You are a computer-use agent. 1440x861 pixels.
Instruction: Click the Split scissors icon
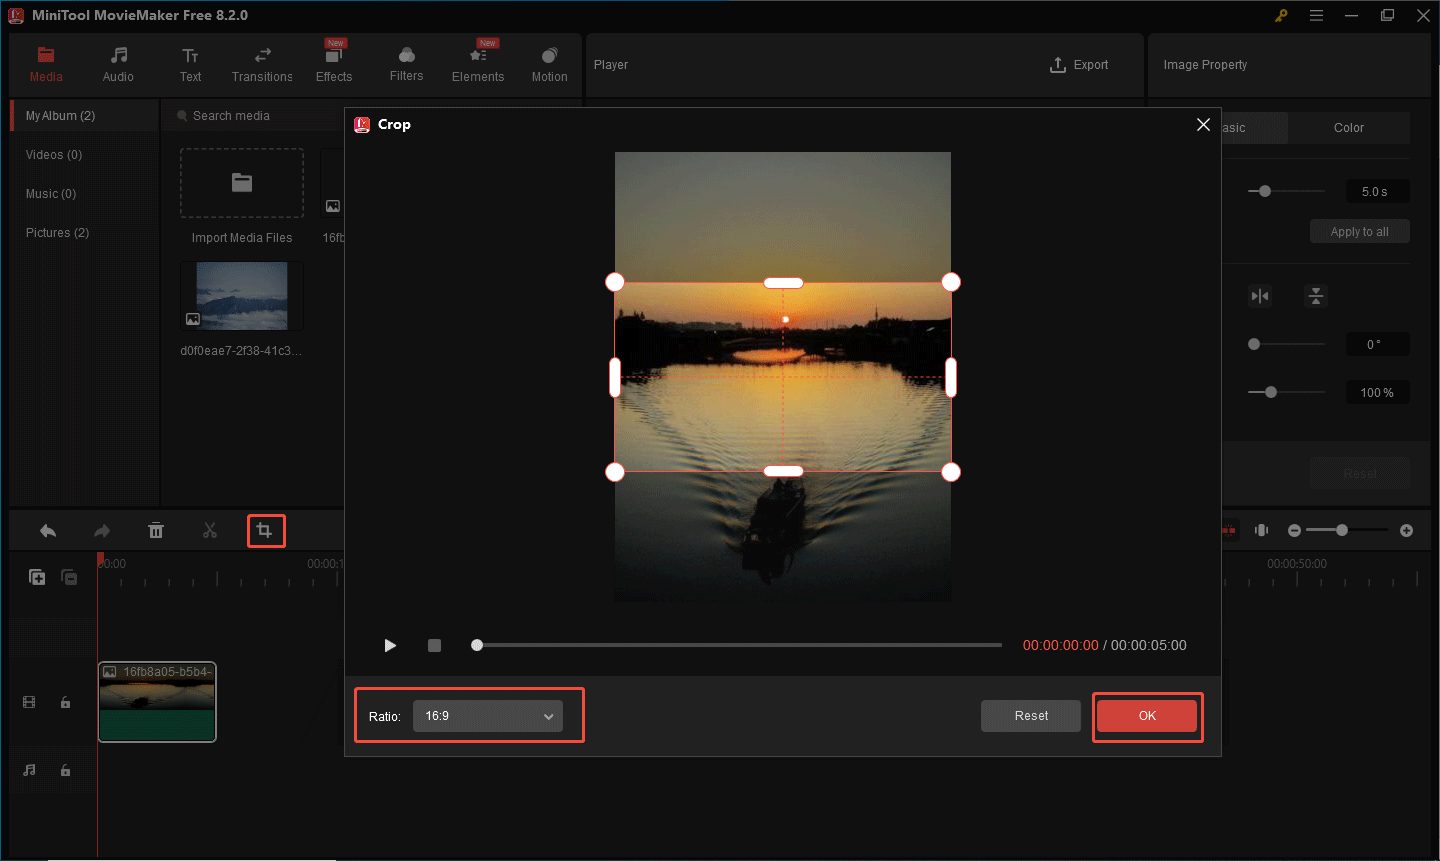(210, 531)
